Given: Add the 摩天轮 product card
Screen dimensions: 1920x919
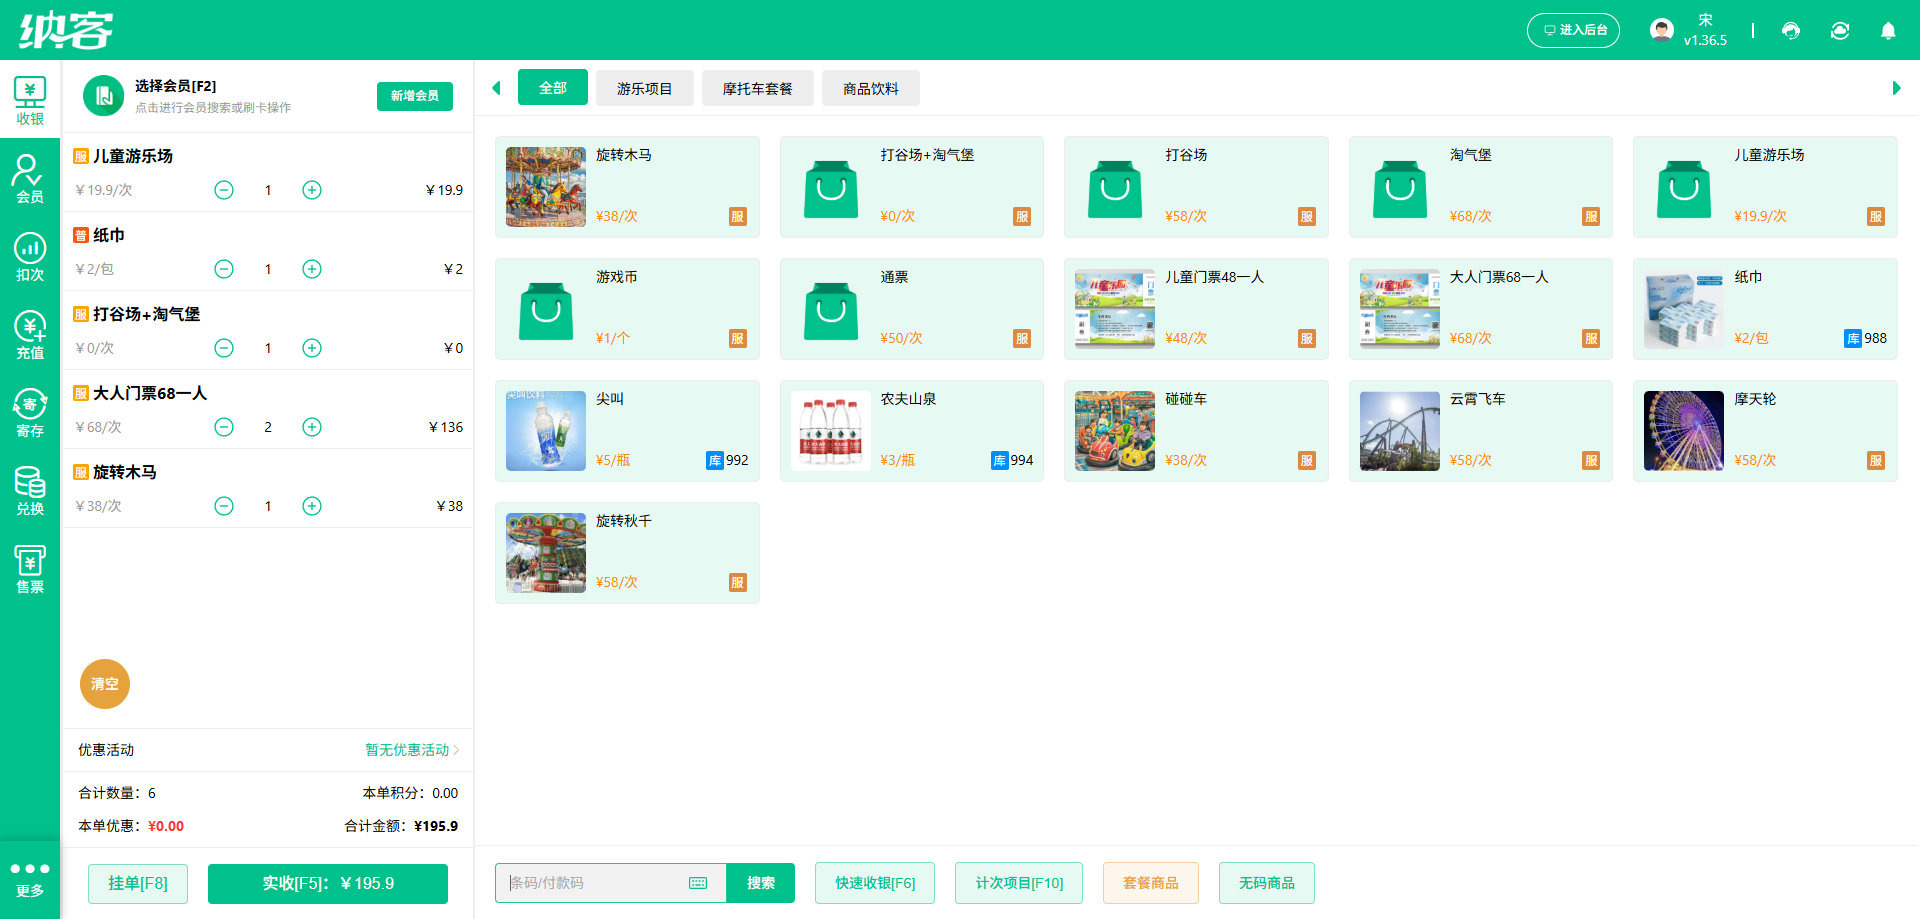Looking at the screenshot, I should click(x=1765, y=431).
